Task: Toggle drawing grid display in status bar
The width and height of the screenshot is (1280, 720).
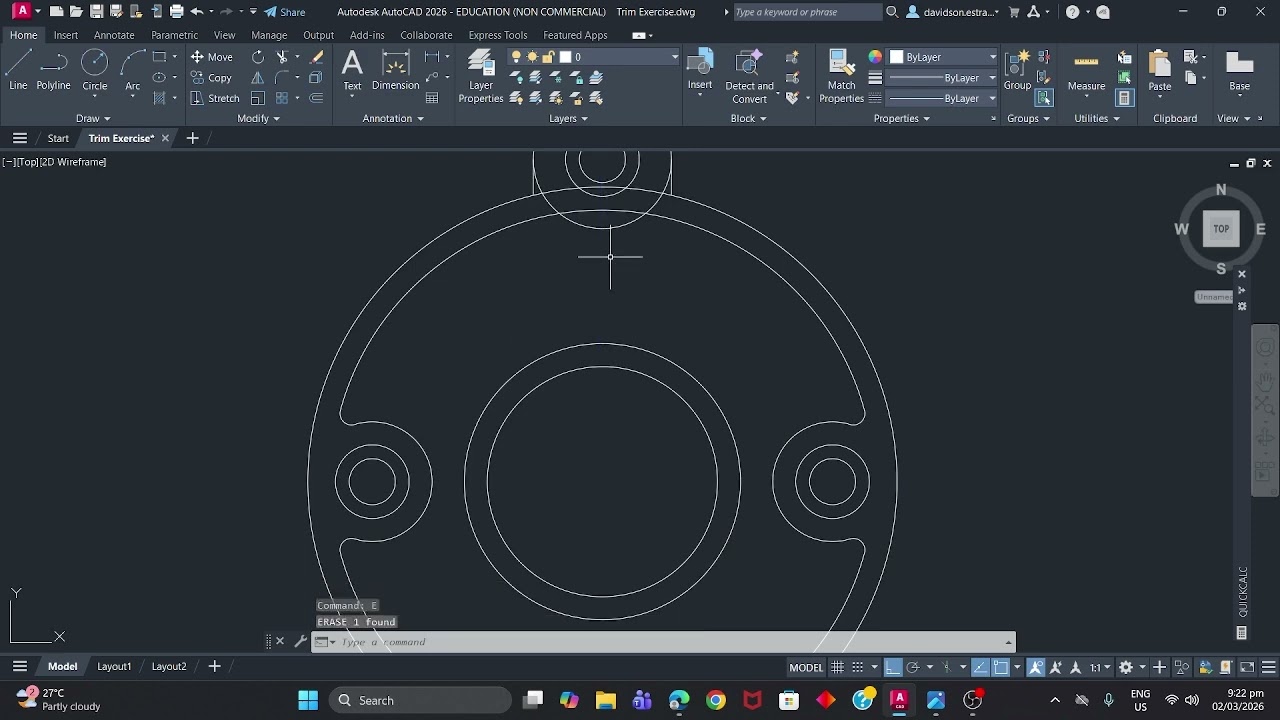Action: (837, 667)
